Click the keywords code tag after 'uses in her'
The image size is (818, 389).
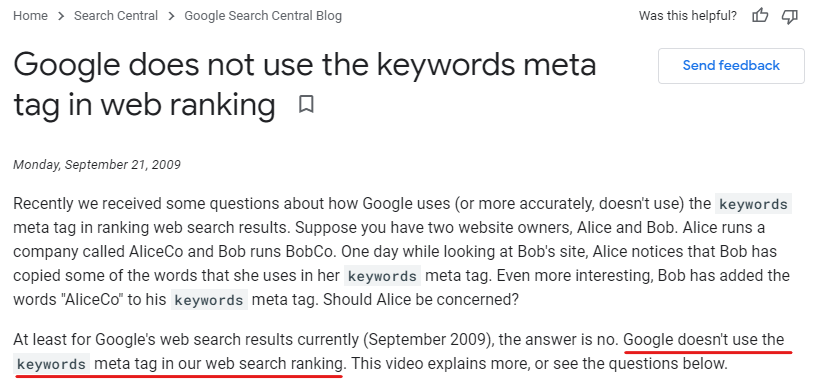pos(382,276)
